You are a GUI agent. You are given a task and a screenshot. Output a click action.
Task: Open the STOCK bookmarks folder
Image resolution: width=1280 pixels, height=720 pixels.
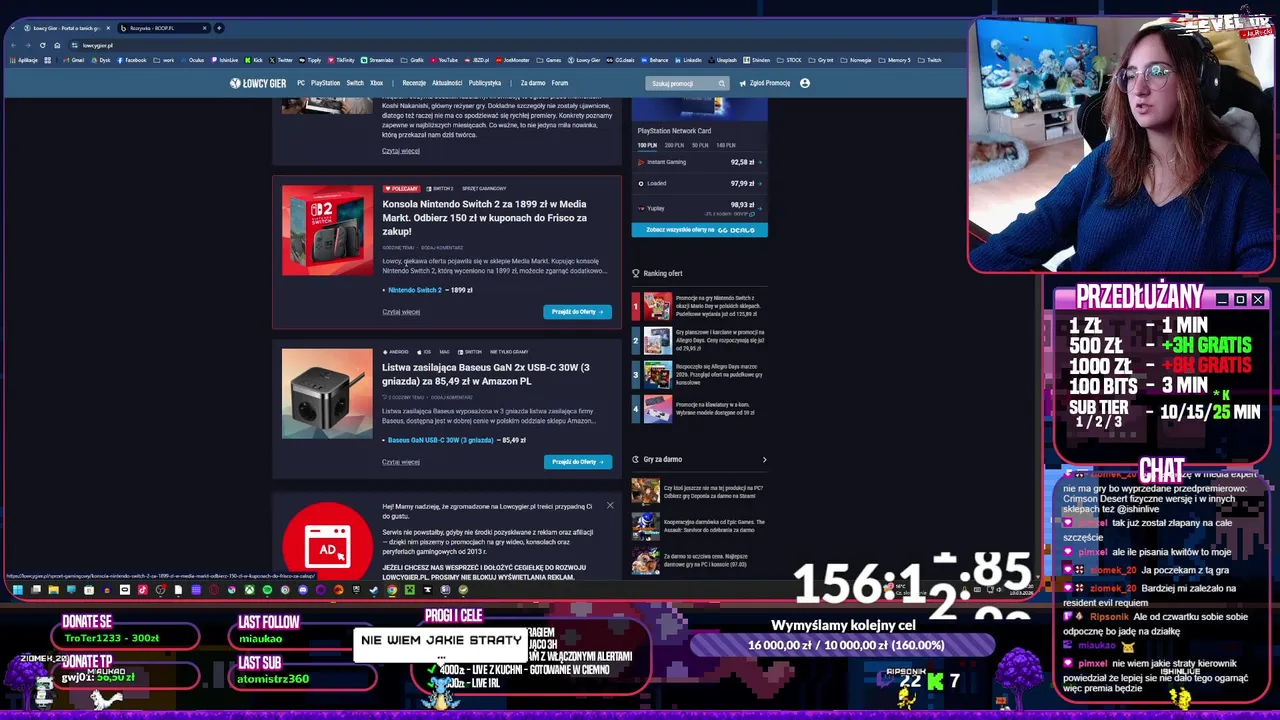coord(790,60)
